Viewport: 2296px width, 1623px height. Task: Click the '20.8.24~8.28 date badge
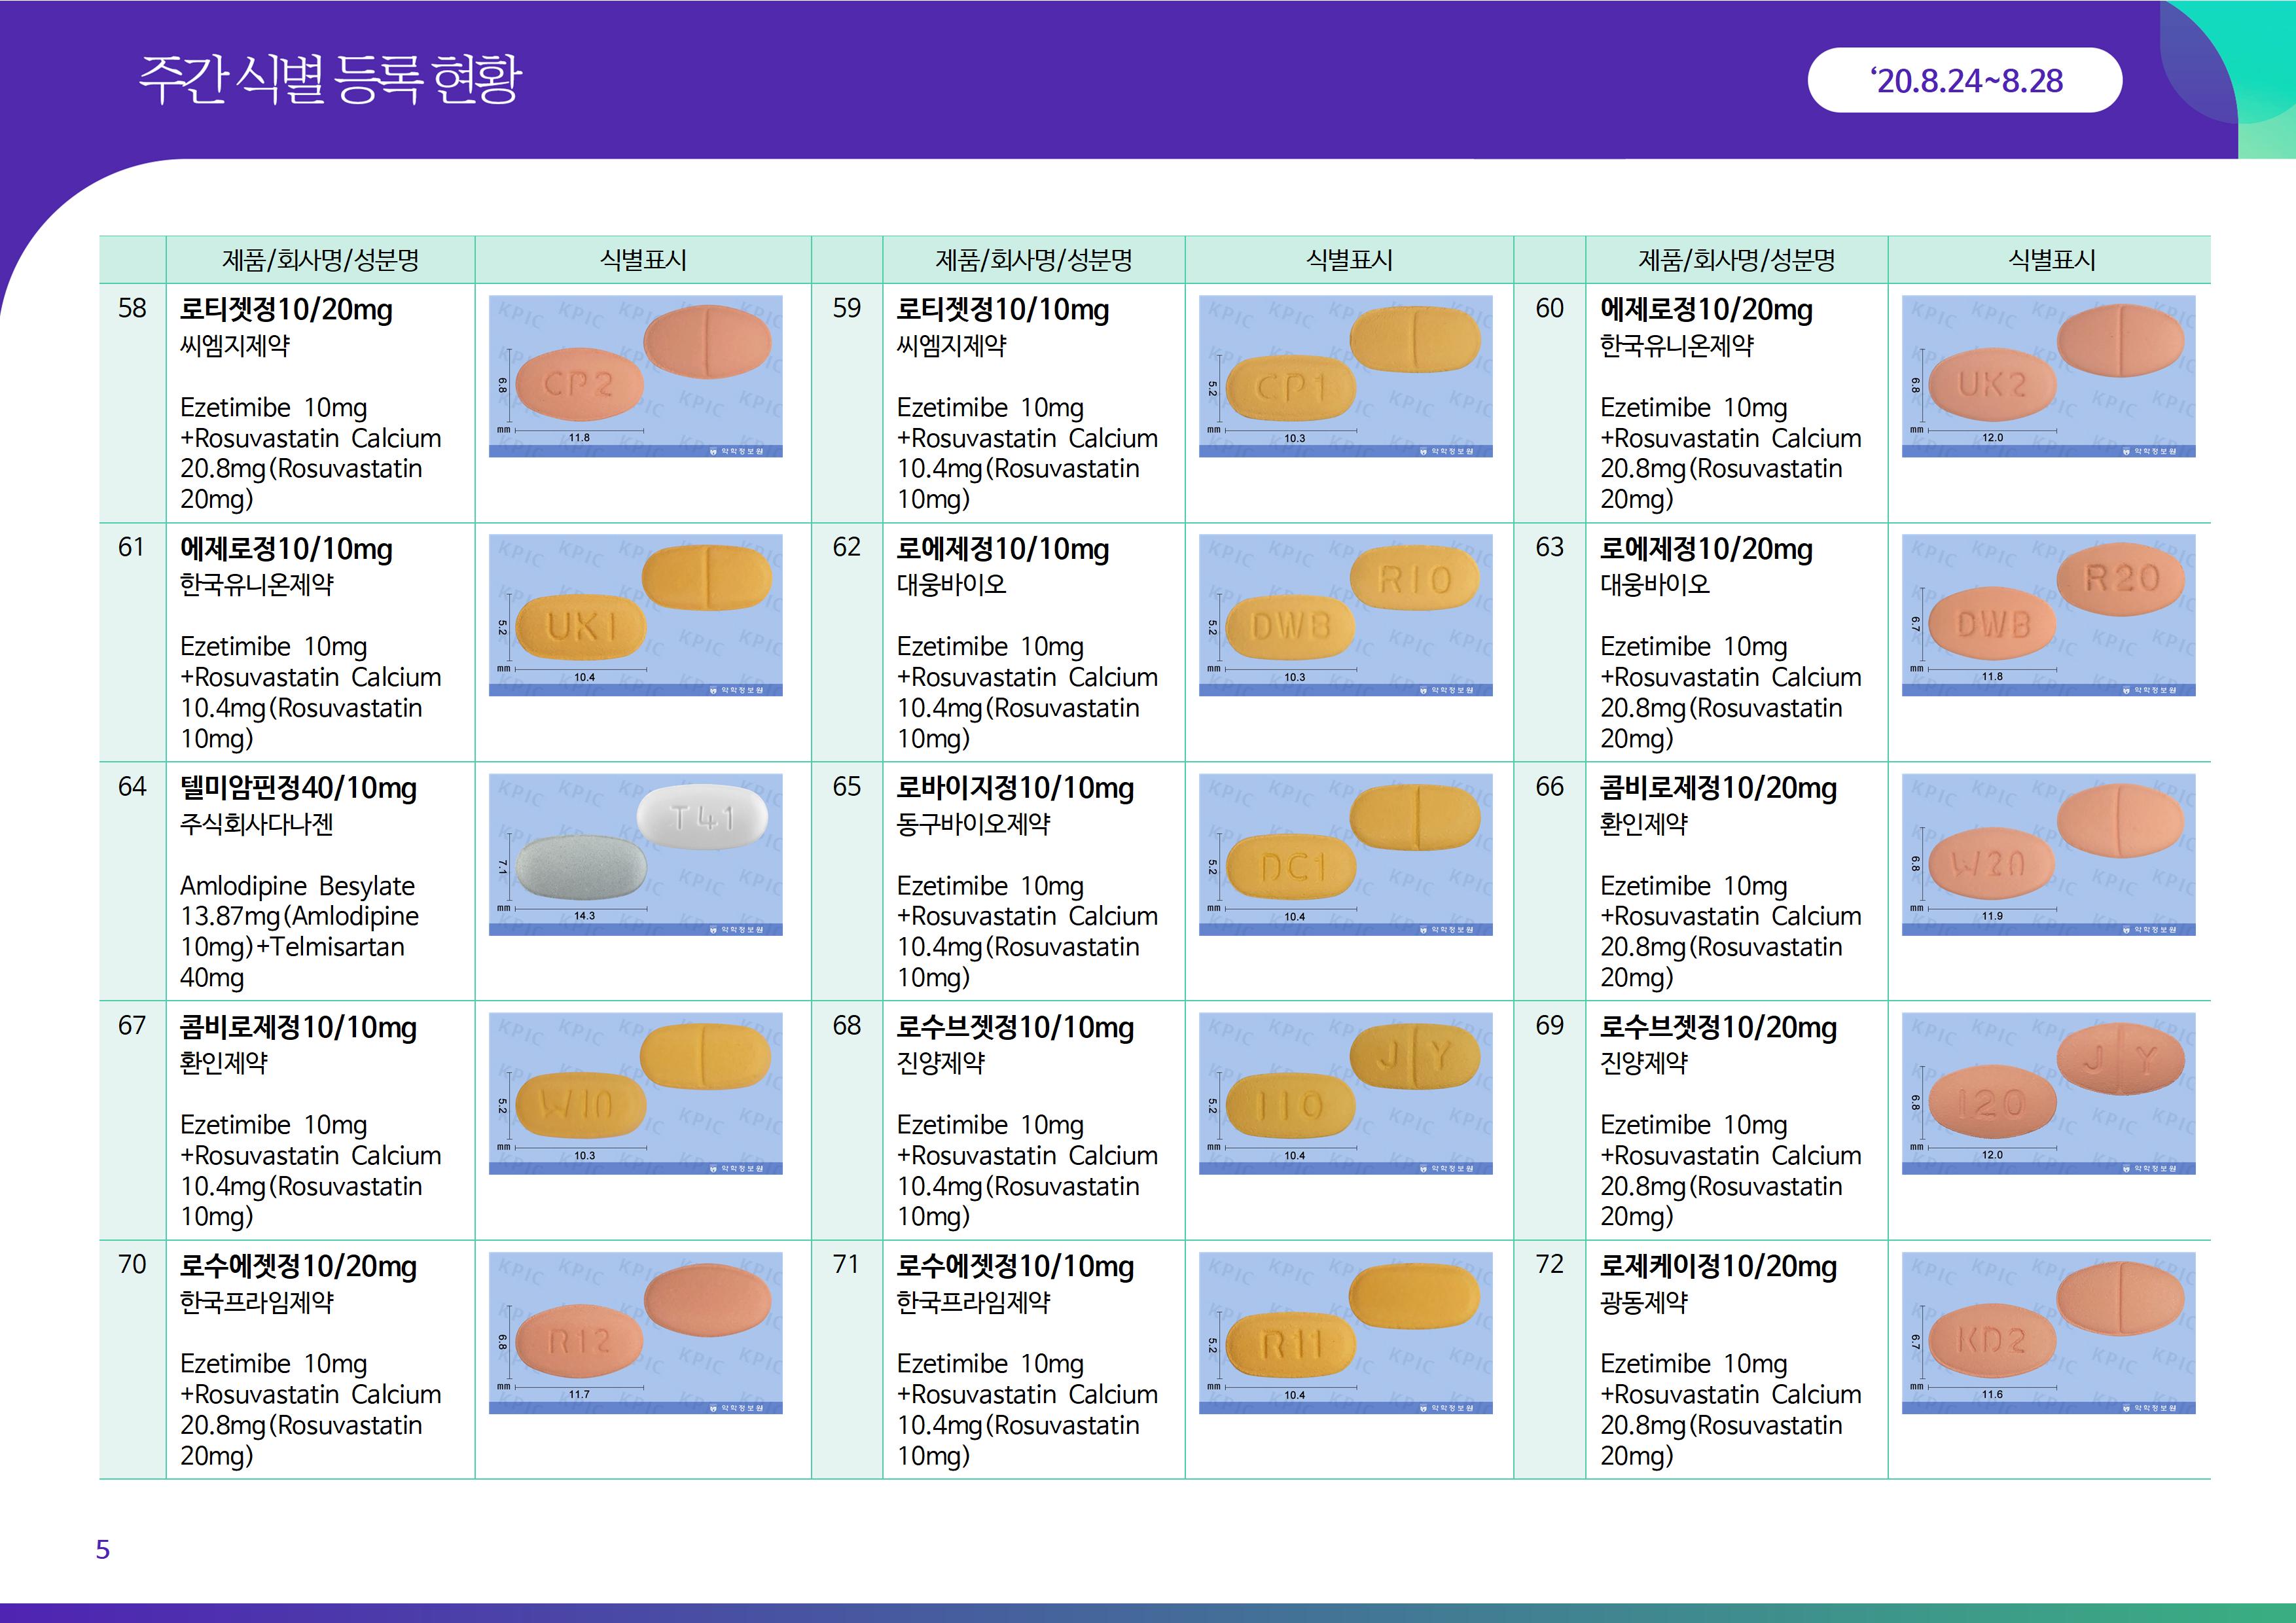1964,80
